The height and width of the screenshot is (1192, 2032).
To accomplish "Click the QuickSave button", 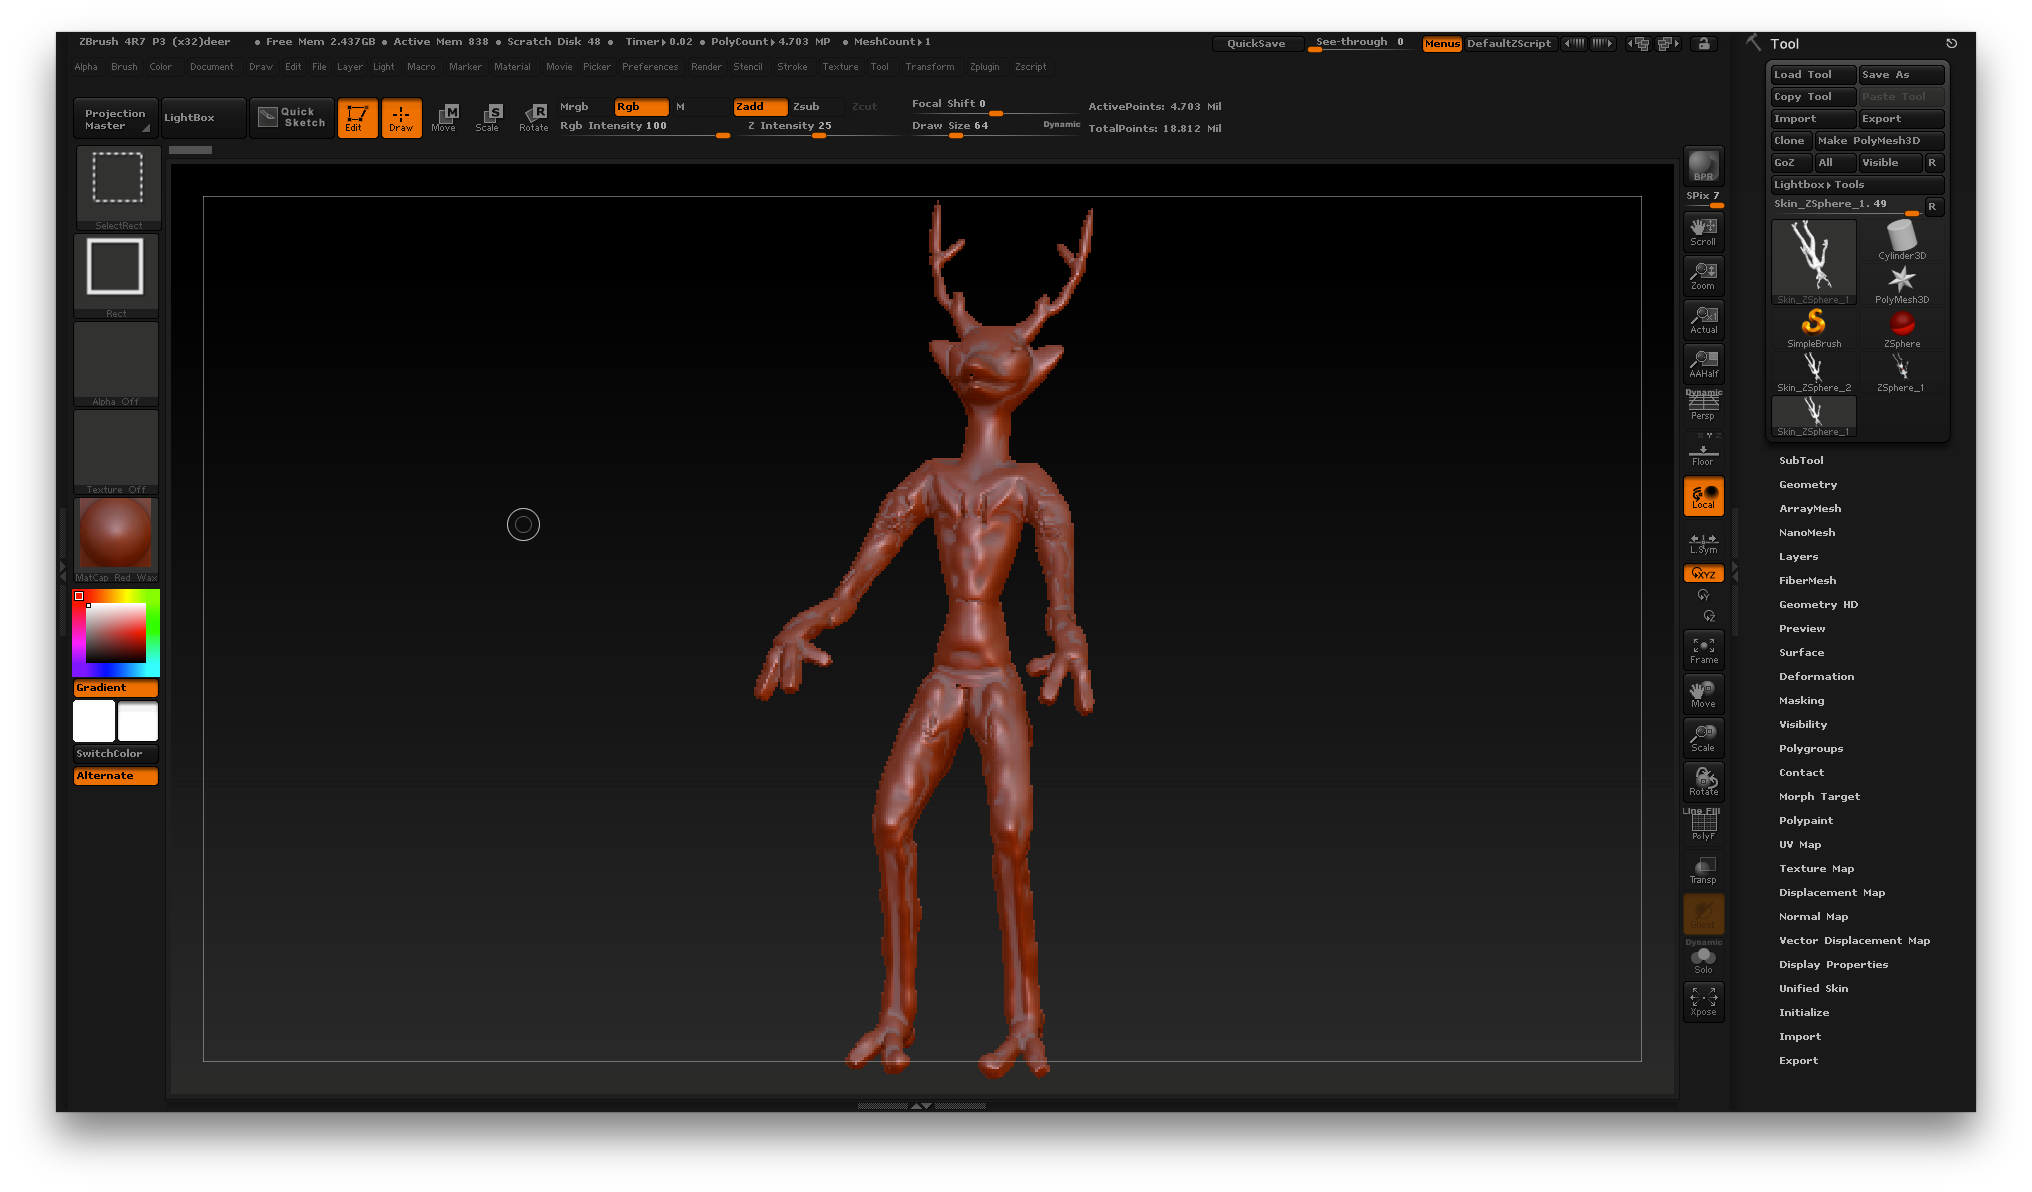I will (1256, 44).
